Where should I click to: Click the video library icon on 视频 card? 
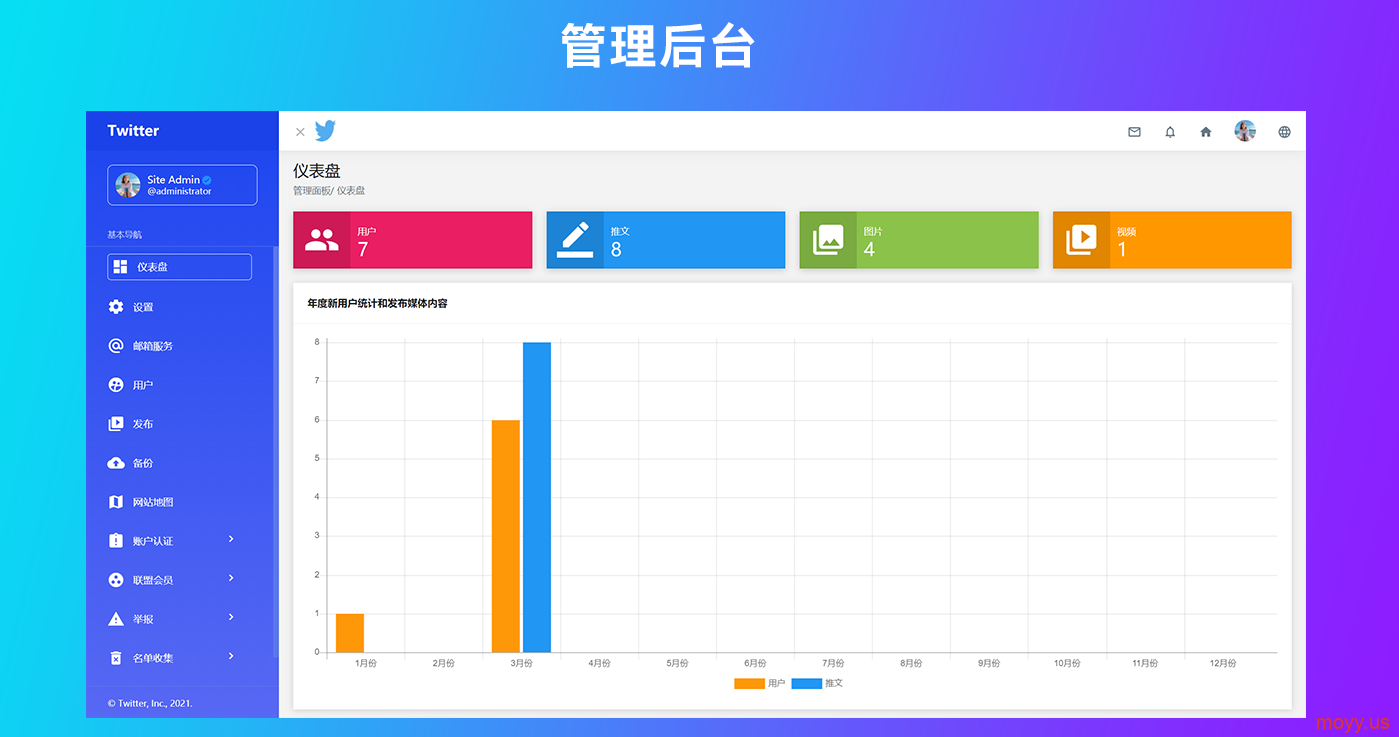1081,240
